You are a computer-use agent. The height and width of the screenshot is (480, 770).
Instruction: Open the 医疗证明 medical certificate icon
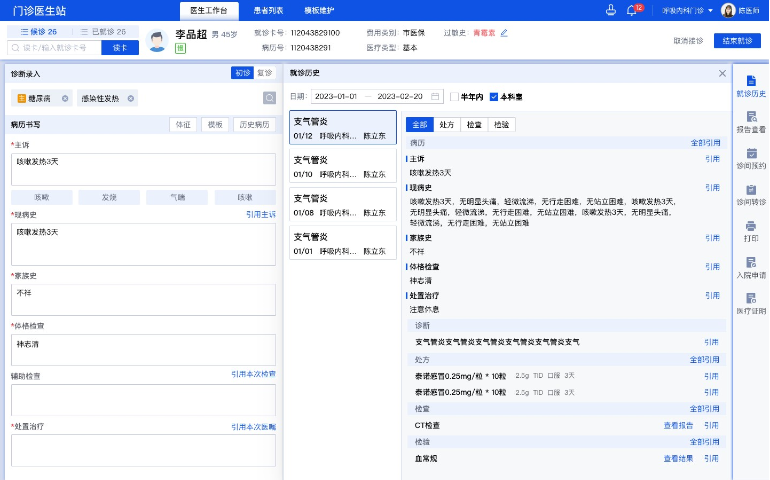(751, 303)
